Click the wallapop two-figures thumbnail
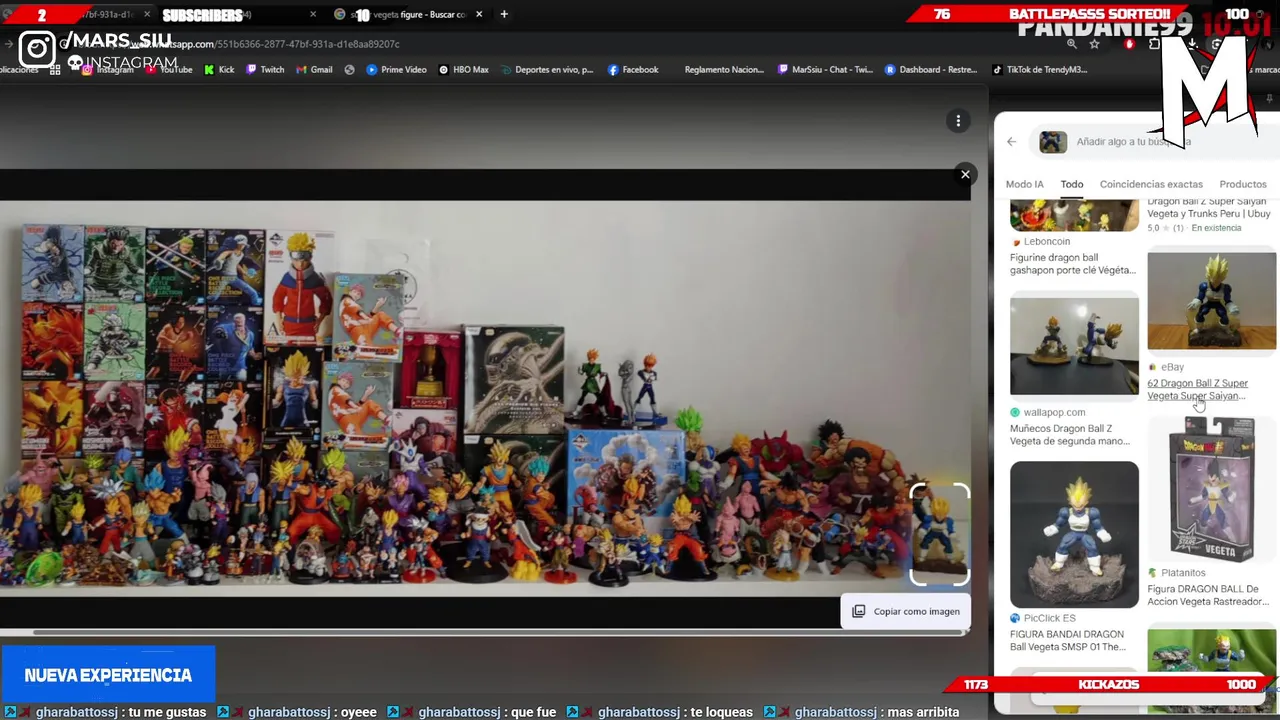The image size is (1280, 720). pyautogui.click(x=1074, y=346)
